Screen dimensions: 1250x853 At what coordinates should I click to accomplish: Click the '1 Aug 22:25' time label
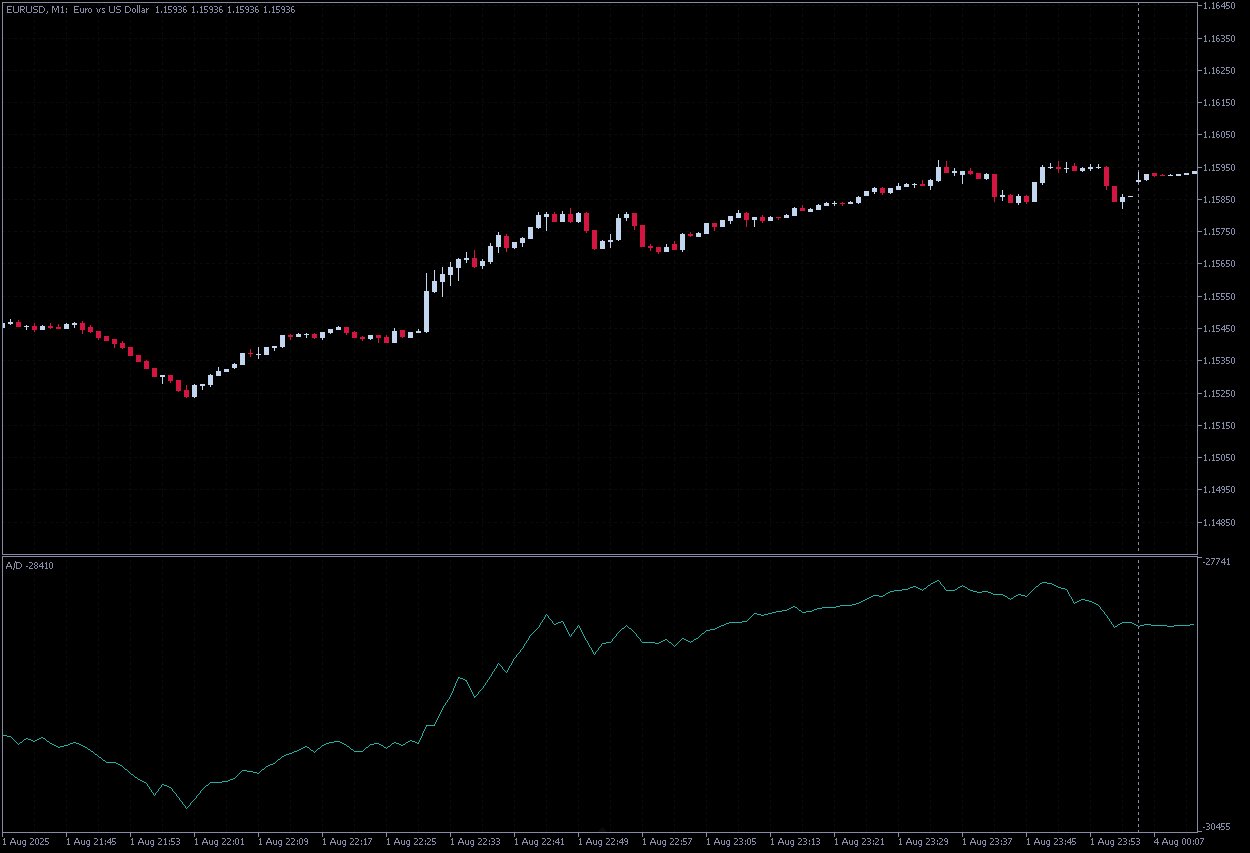coord(410,842)
